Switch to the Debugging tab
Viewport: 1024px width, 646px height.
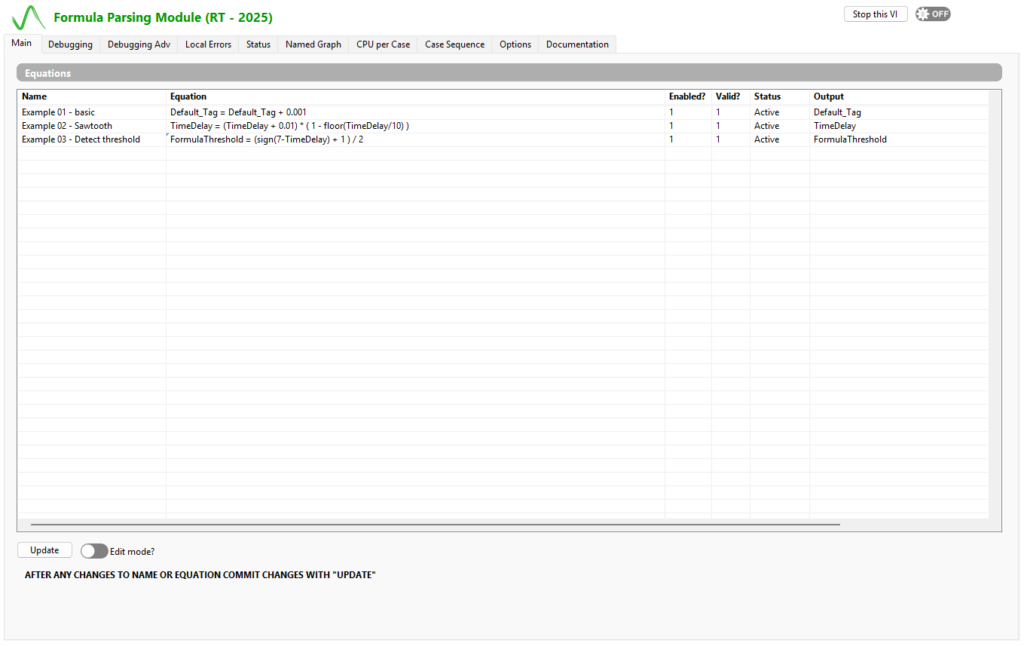[x=70, y=44]
